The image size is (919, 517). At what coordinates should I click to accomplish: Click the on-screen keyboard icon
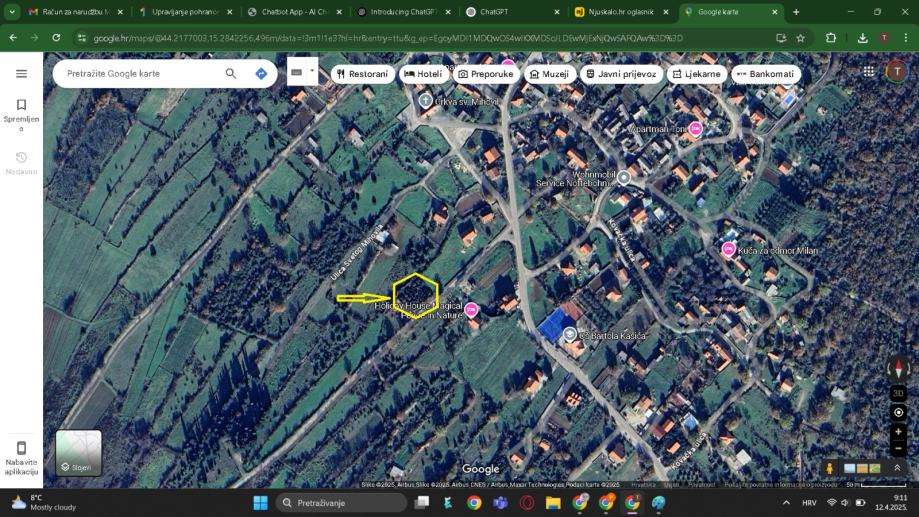click(297, 72)
